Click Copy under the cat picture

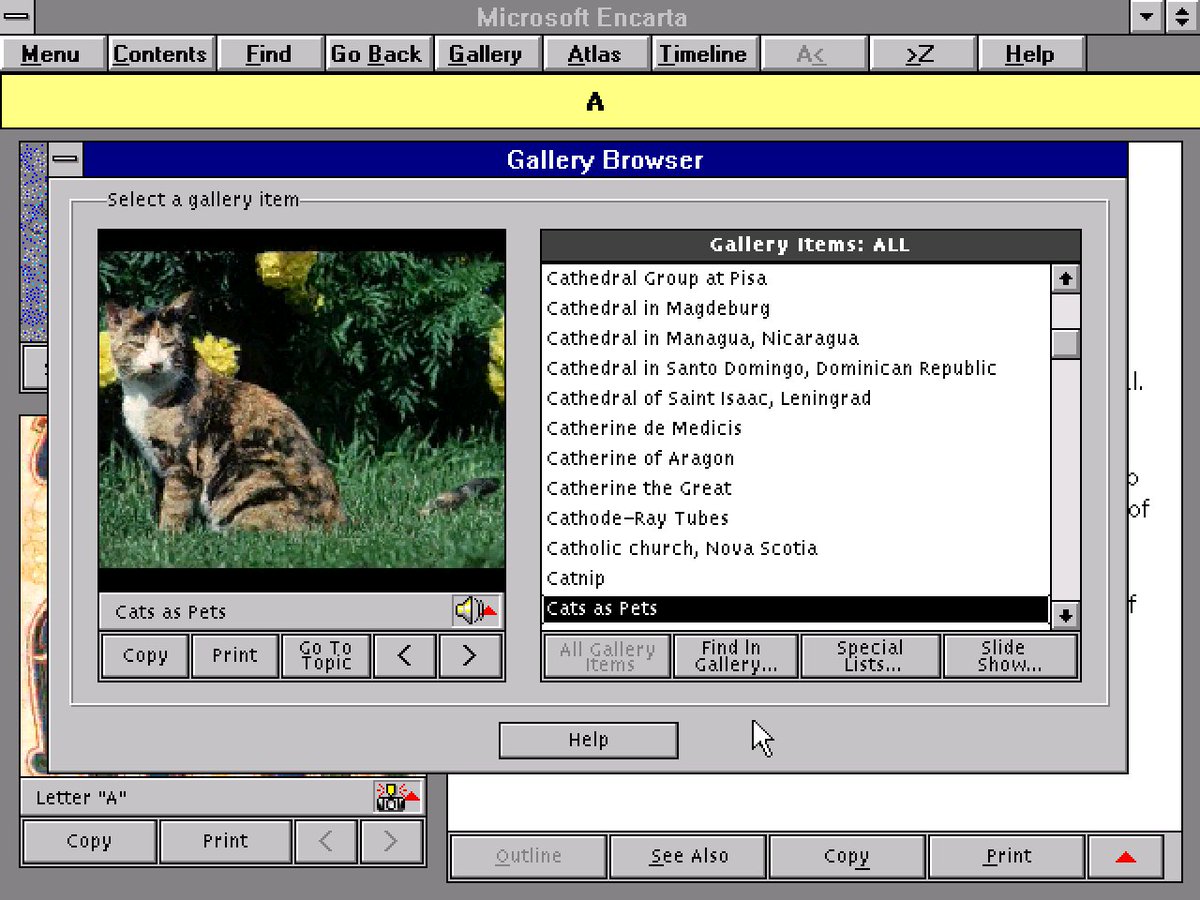coord(145,656)
